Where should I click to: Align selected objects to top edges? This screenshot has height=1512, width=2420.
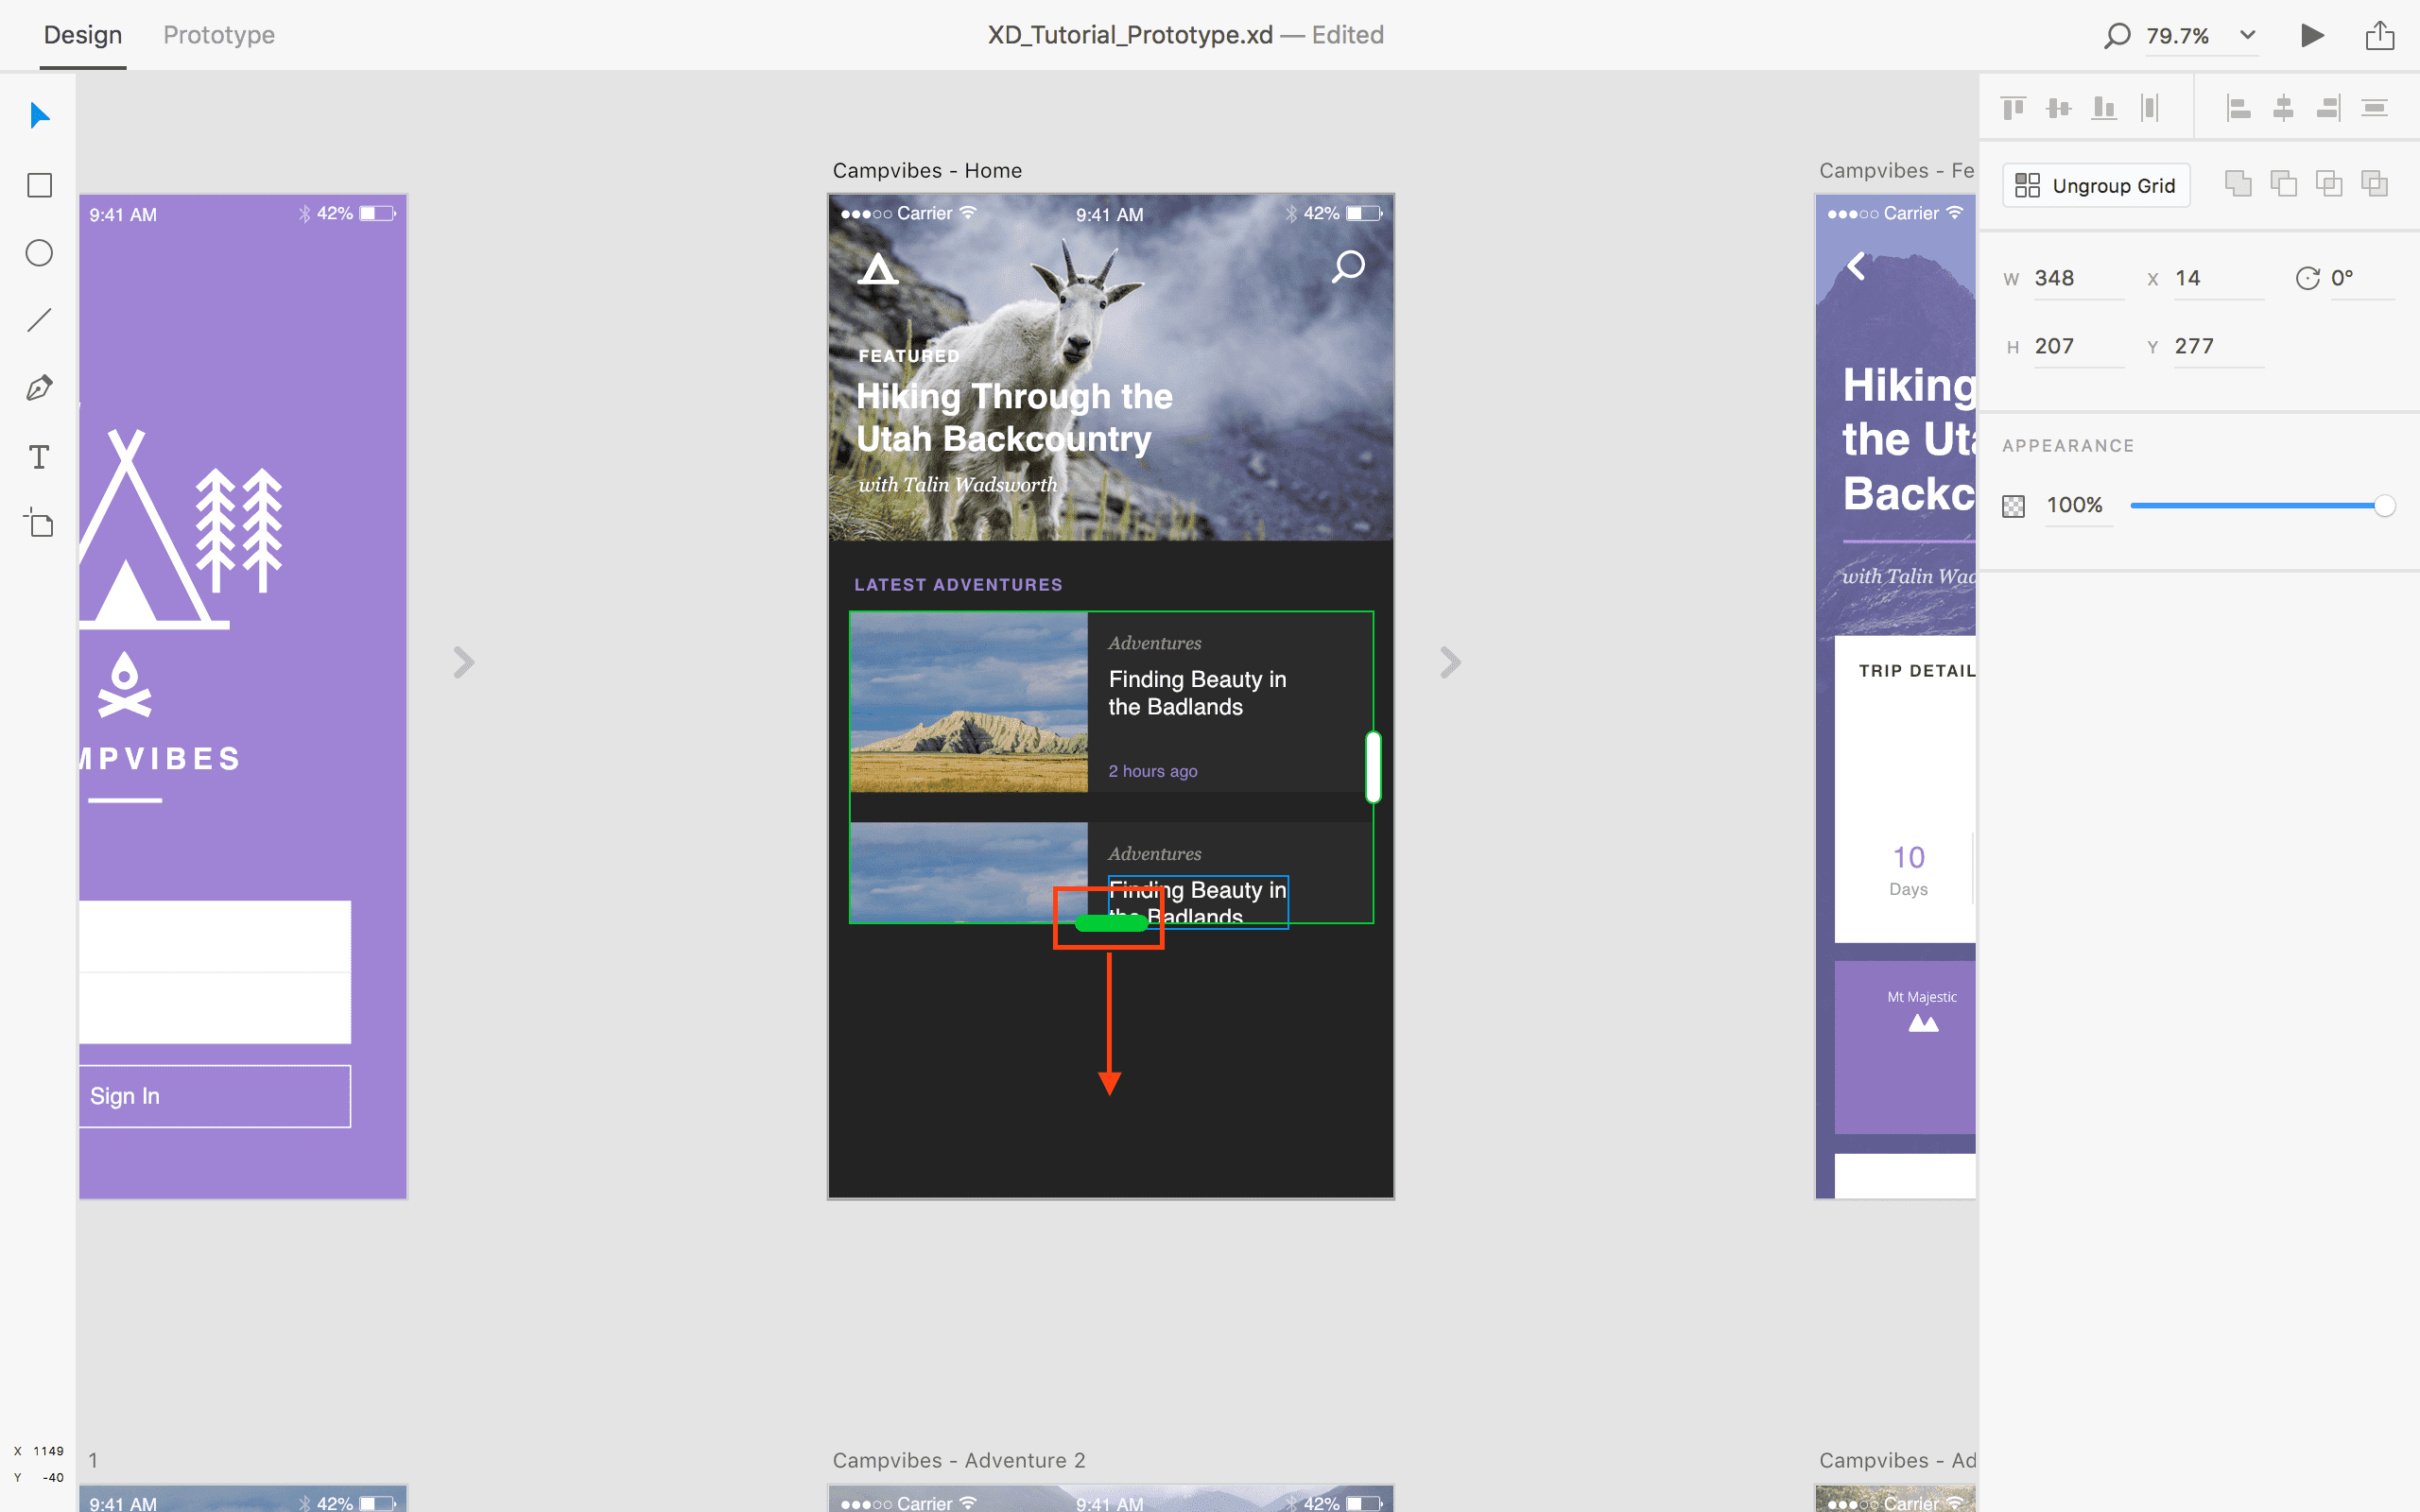[x=2013, y=106]
